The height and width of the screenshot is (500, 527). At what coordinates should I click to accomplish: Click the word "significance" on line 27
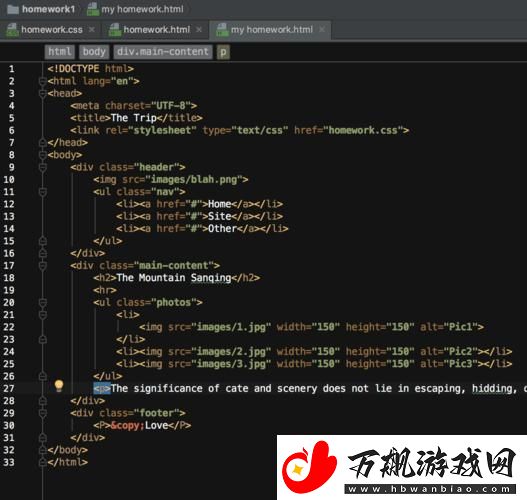(168, 388)
